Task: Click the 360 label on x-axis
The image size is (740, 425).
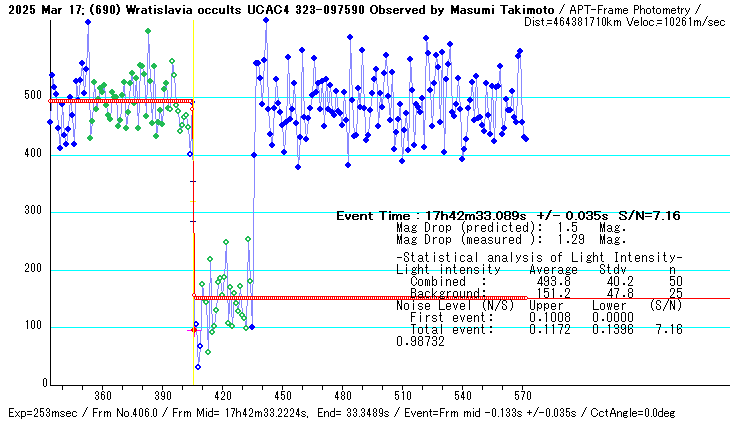Action: pyautogui.click(x=103, y=395)
